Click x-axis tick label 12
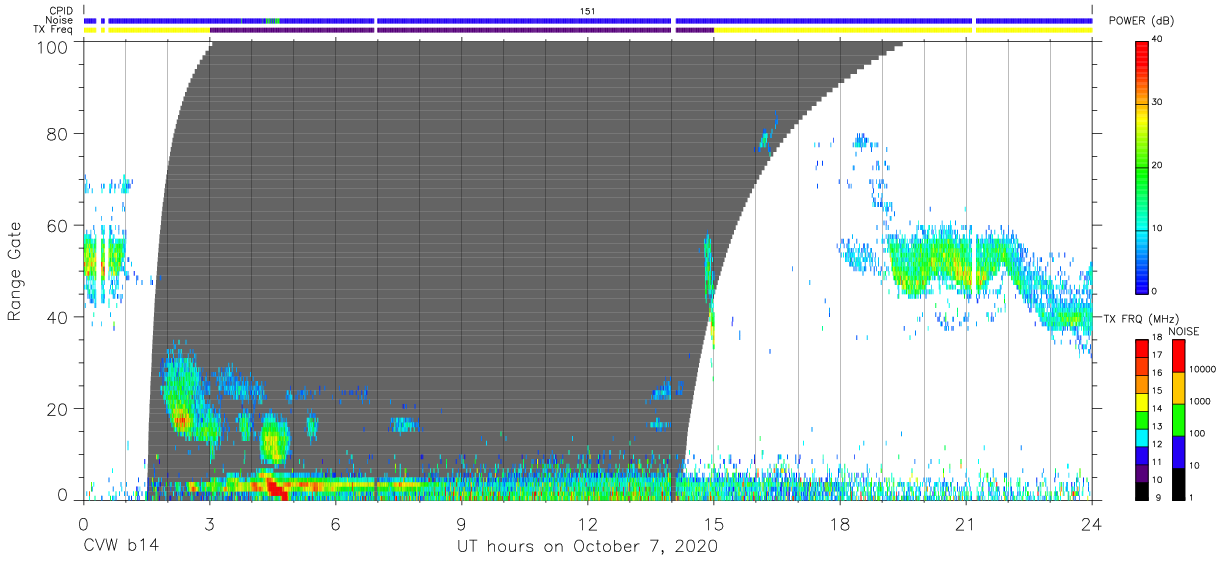1228x567 pixels. click(587, 523)
